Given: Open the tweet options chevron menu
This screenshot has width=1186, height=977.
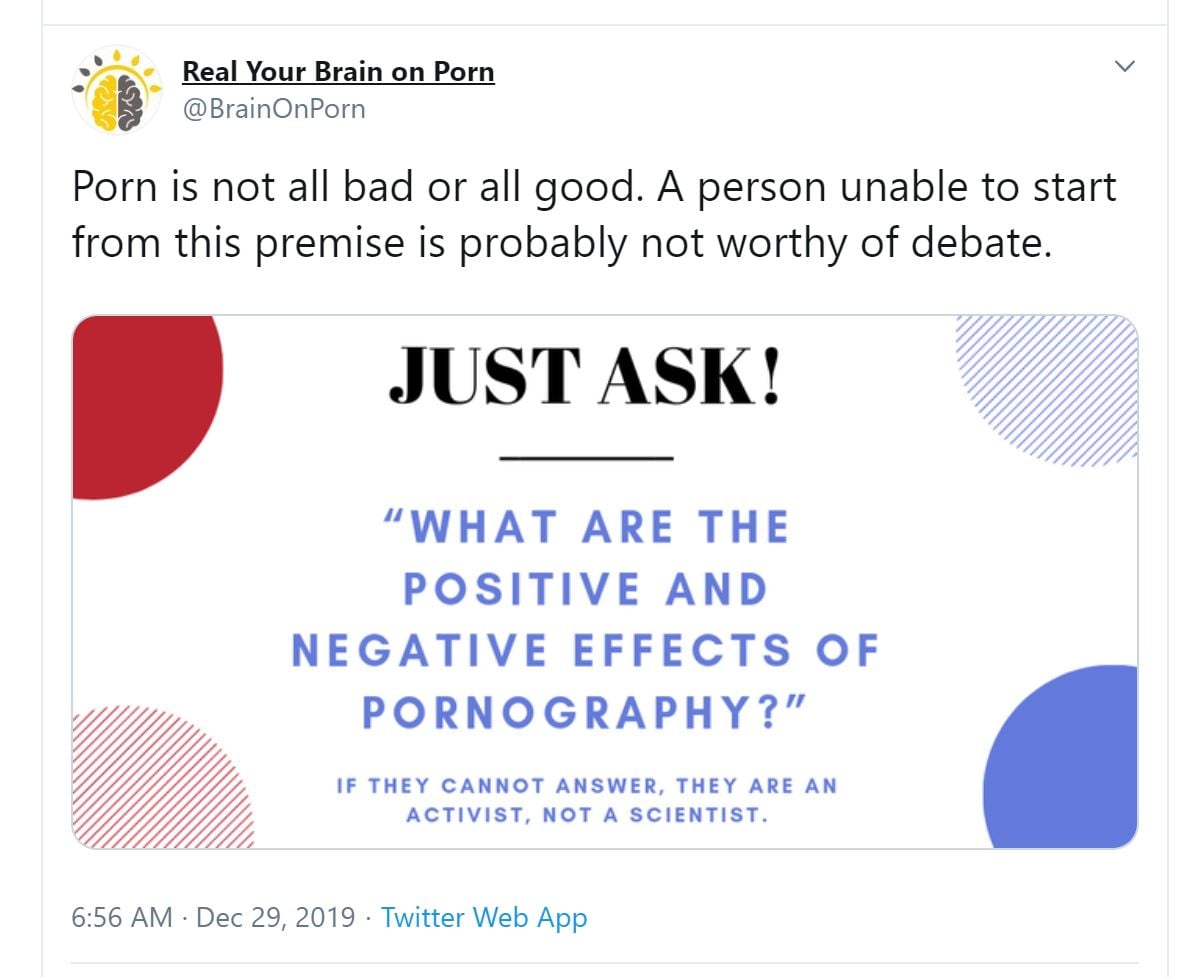Looking at the screenshot, I should tap(1125, 67).
